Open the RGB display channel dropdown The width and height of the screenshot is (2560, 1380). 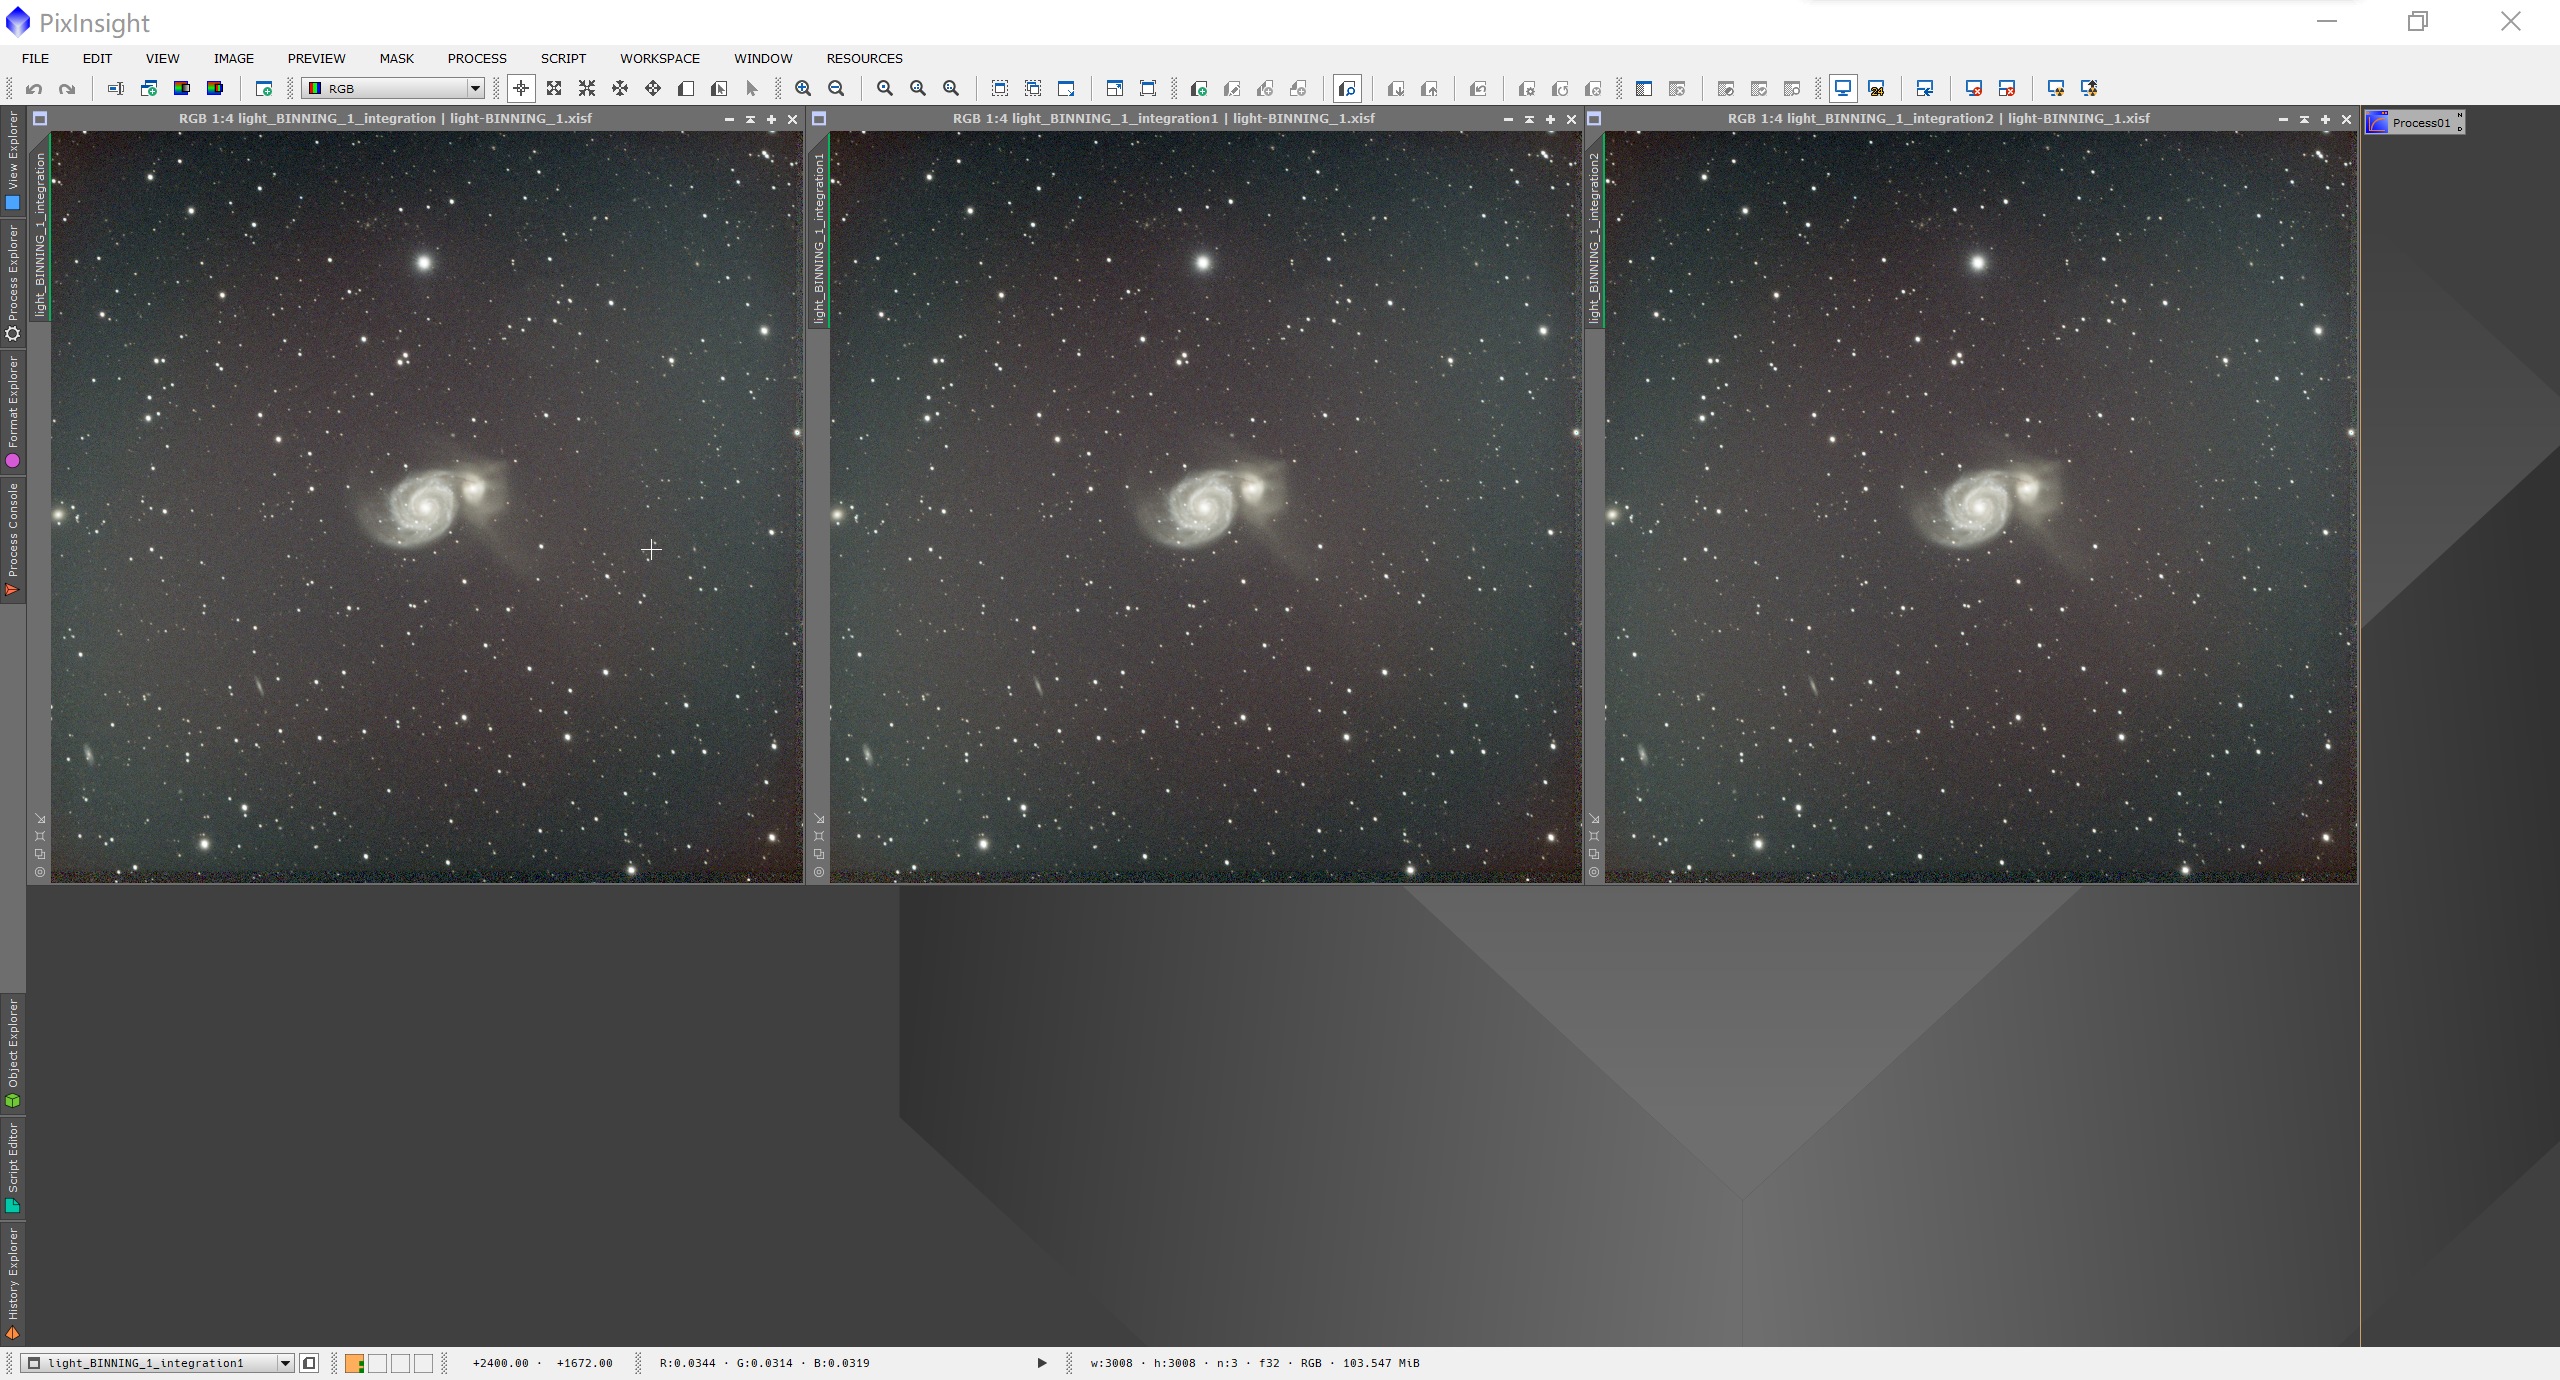click(x=393, y=89)
